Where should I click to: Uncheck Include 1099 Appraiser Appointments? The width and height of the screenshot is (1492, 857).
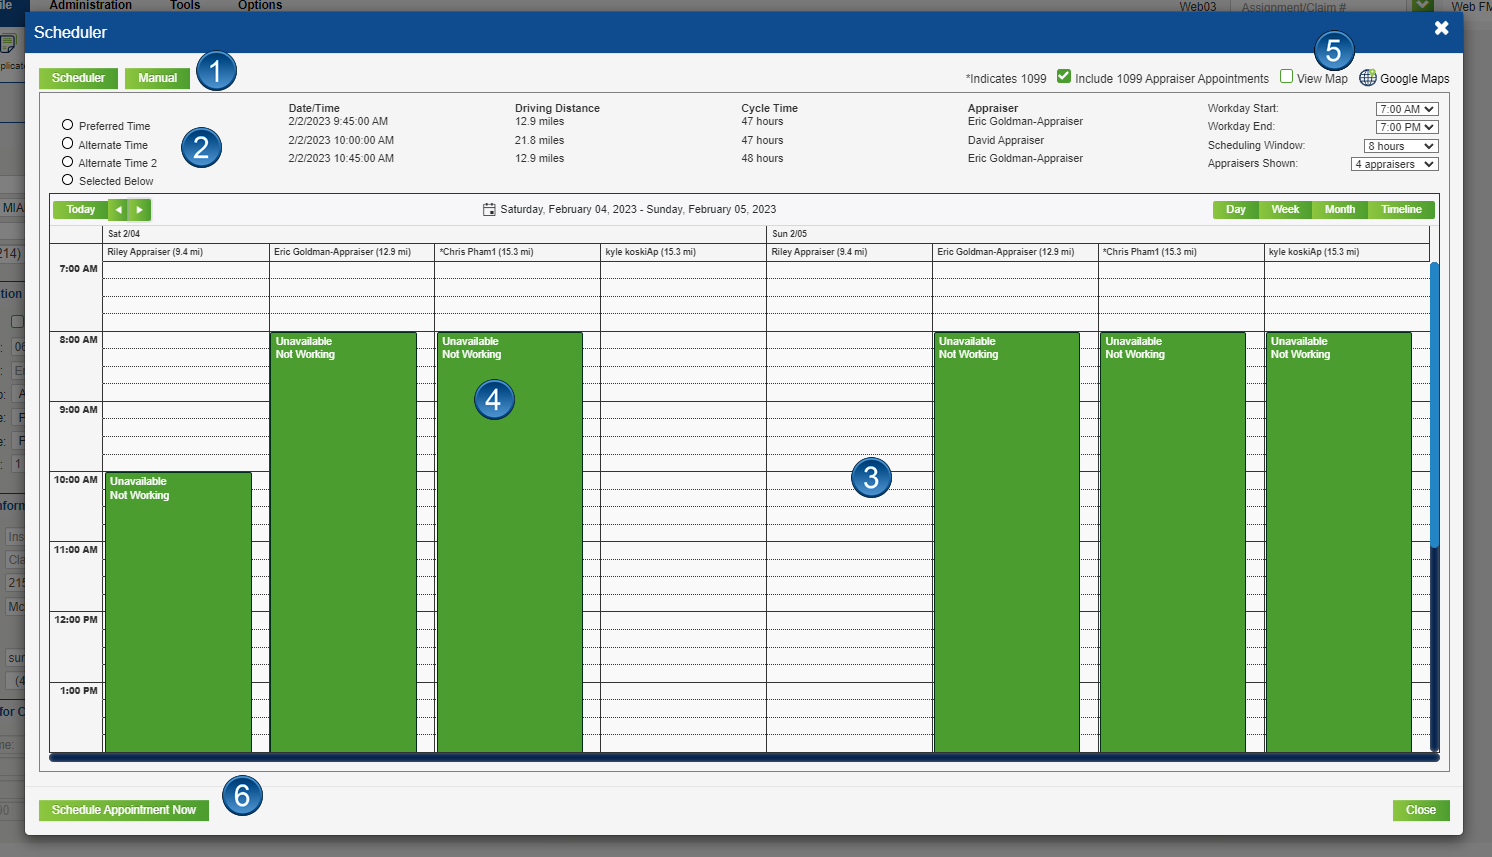point(1064,74)
